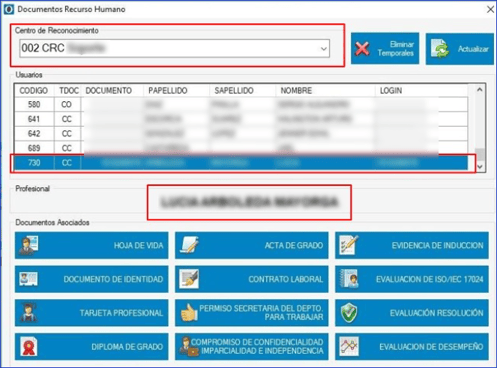Expand the Centro de Reconocimiento dropdown

pyautogui.click(x=323, y=49)
